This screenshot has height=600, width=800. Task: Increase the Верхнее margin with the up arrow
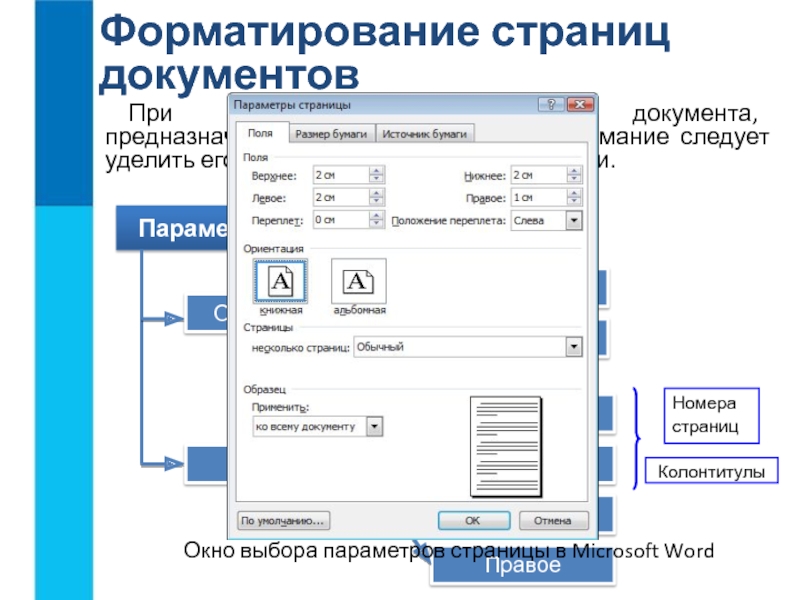(x=376, y=170)
